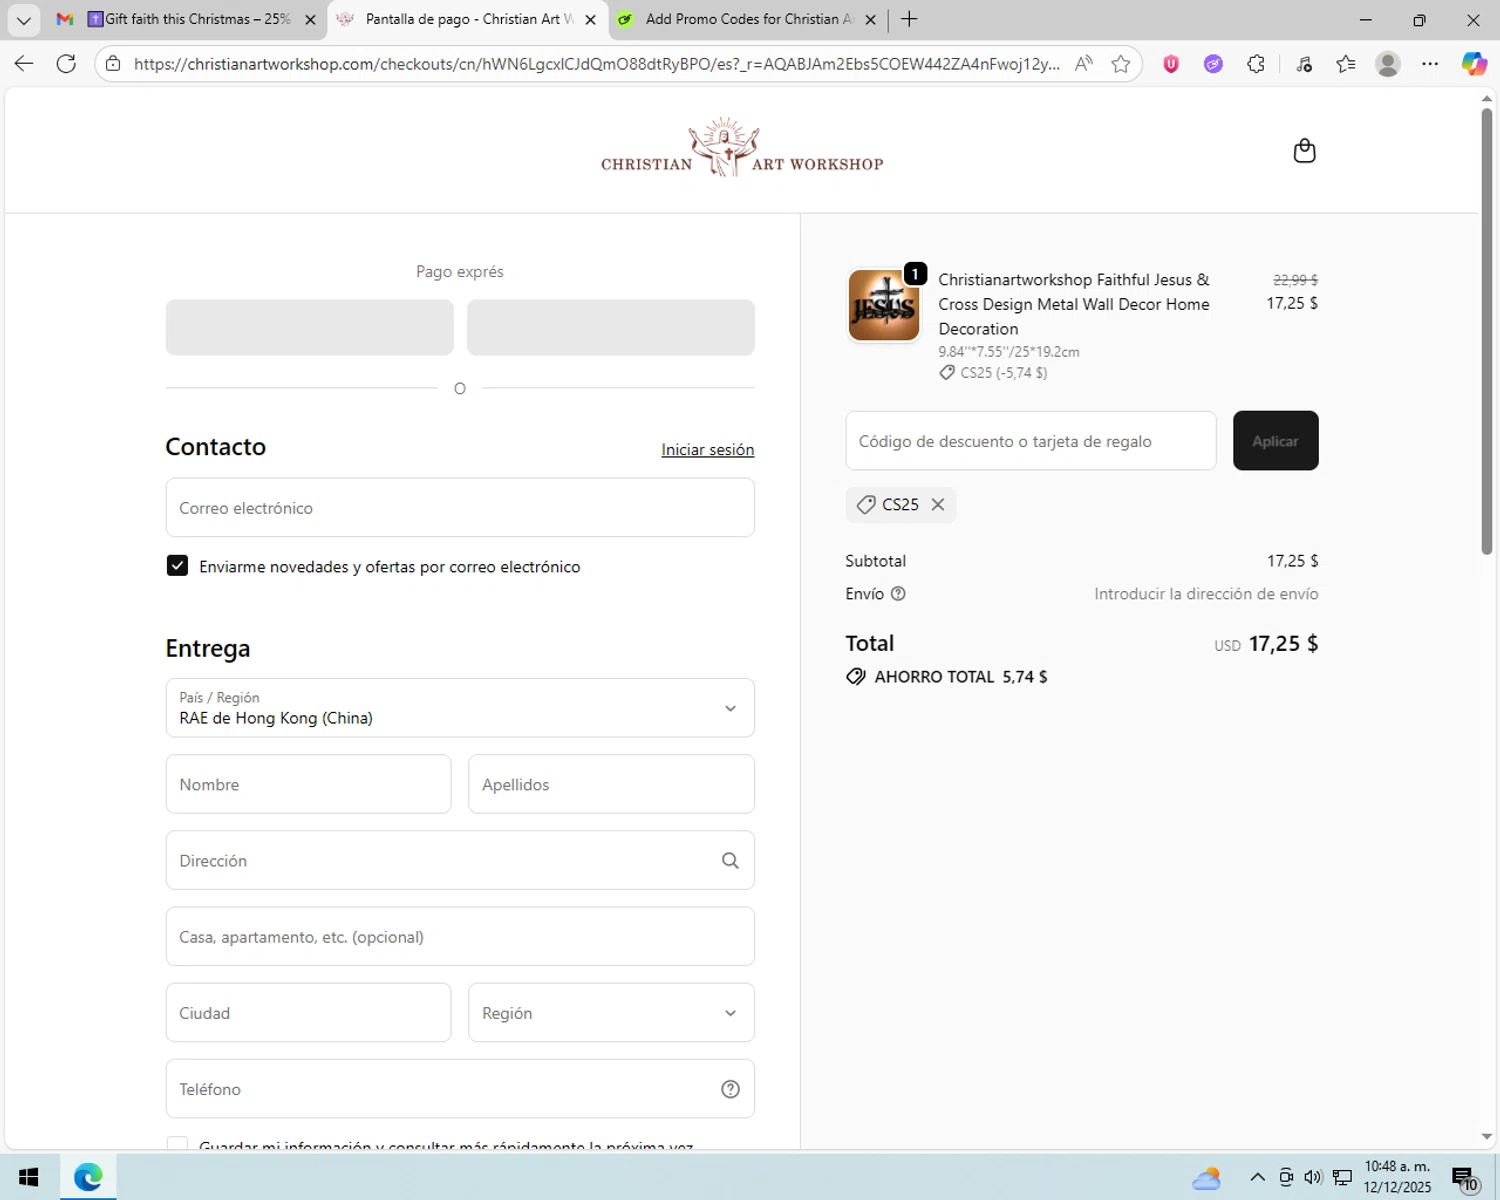
Task: Remove the CS25 discount code tag
Action: (938, 505)
